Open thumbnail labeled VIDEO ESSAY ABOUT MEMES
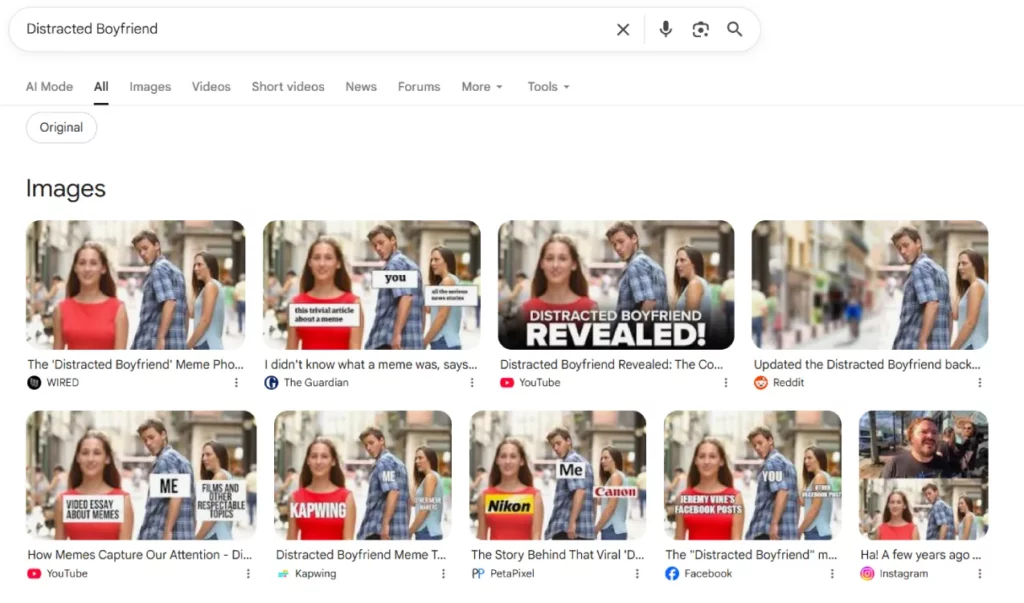Viewport: 1024px width, 603px height. (141, 475)
